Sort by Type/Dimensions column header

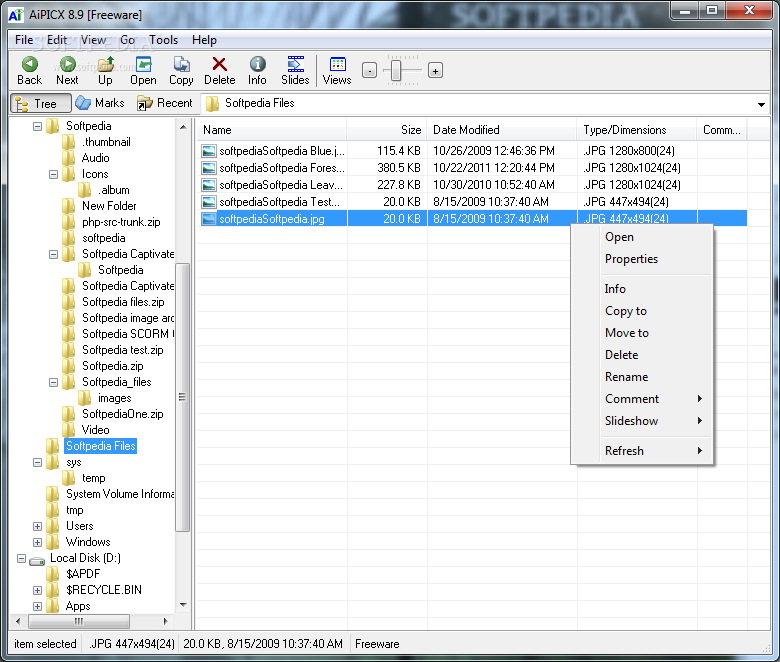coord(637,130)
